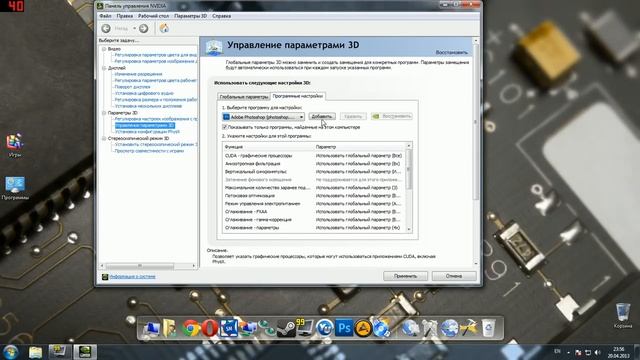The image size is (640, 360).
Task: Open Windows Explorer from the taskbar
Action: click(x=36, y=352)
